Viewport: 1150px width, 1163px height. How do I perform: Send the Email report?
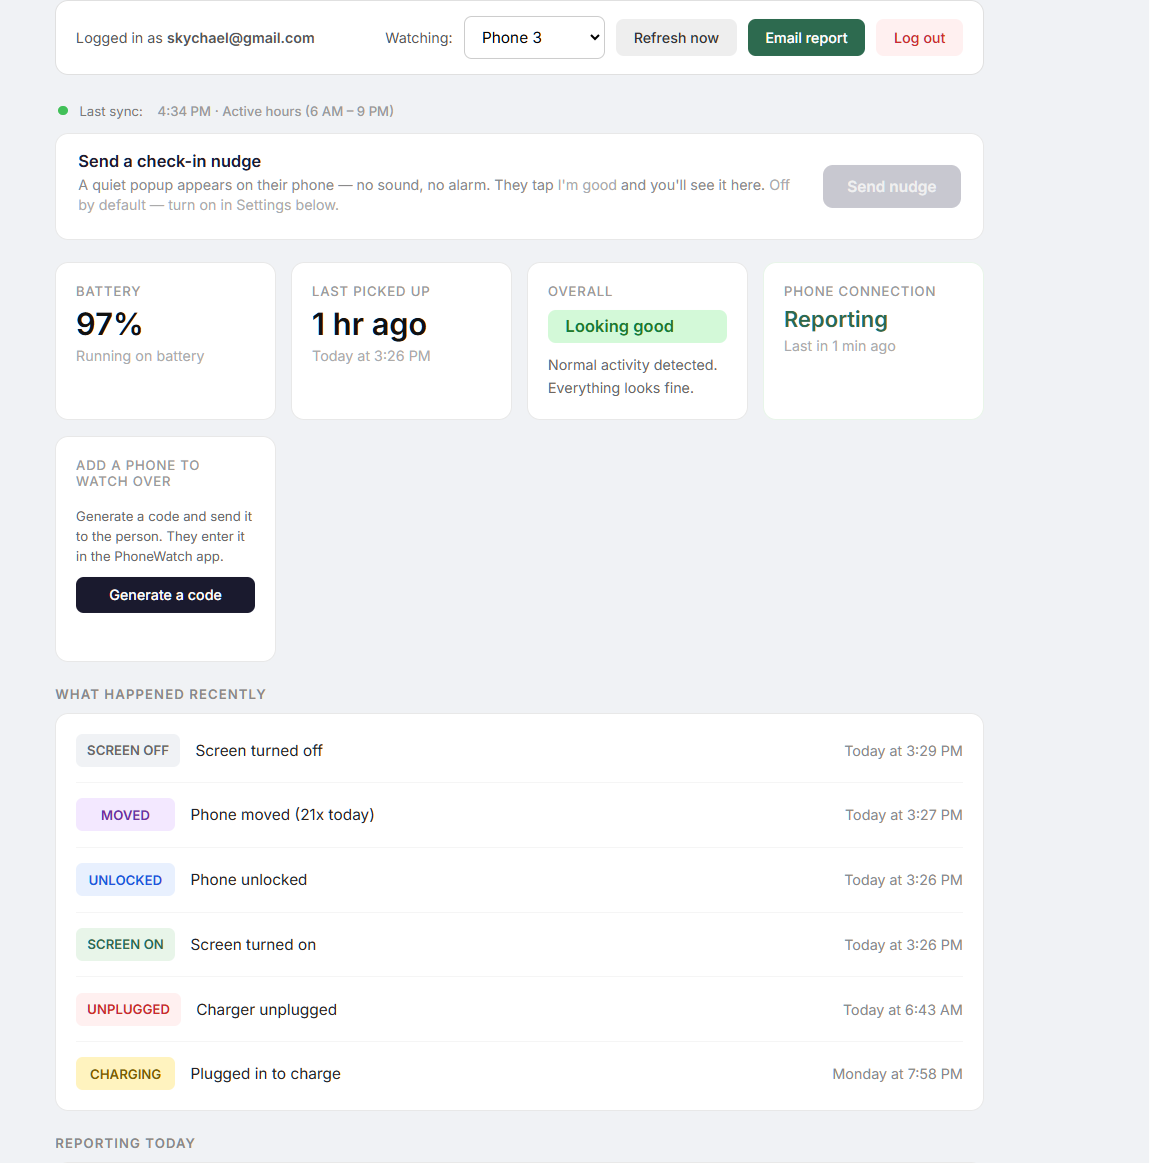pos(806,38)
